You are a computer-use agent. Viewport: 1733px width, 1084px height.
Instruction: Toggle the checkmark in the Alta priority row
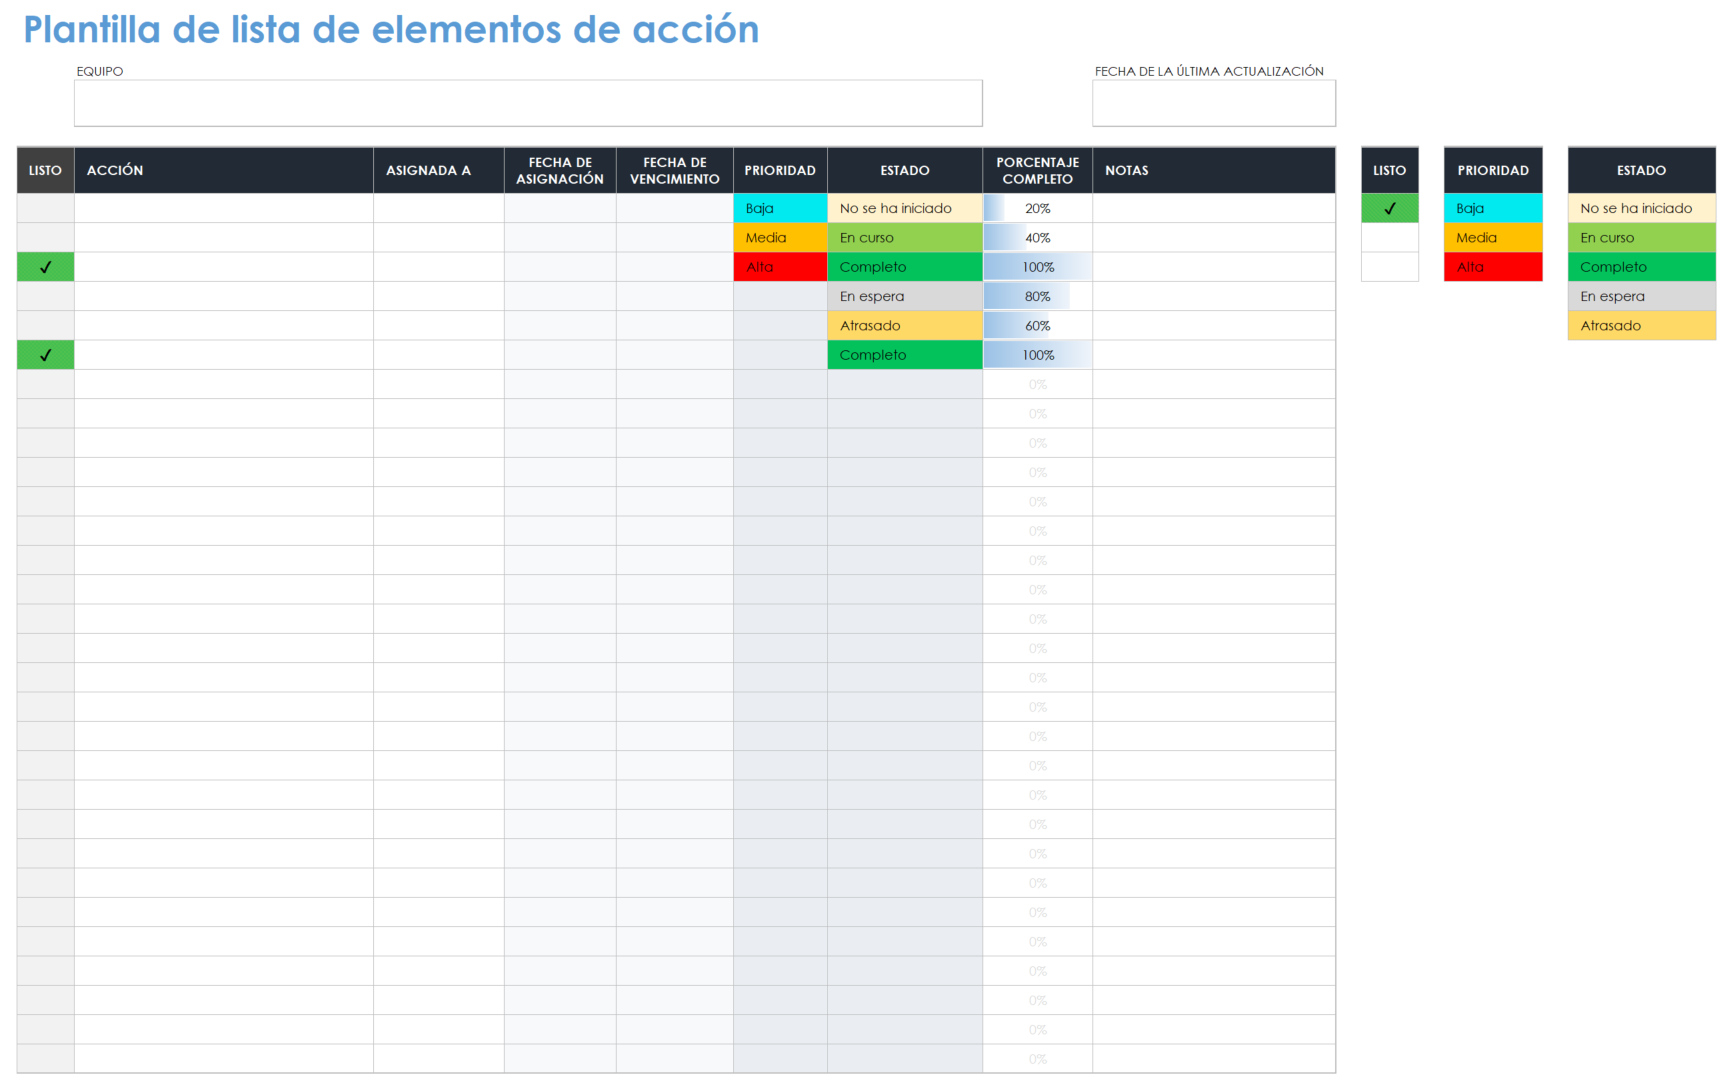click(45, 267)
